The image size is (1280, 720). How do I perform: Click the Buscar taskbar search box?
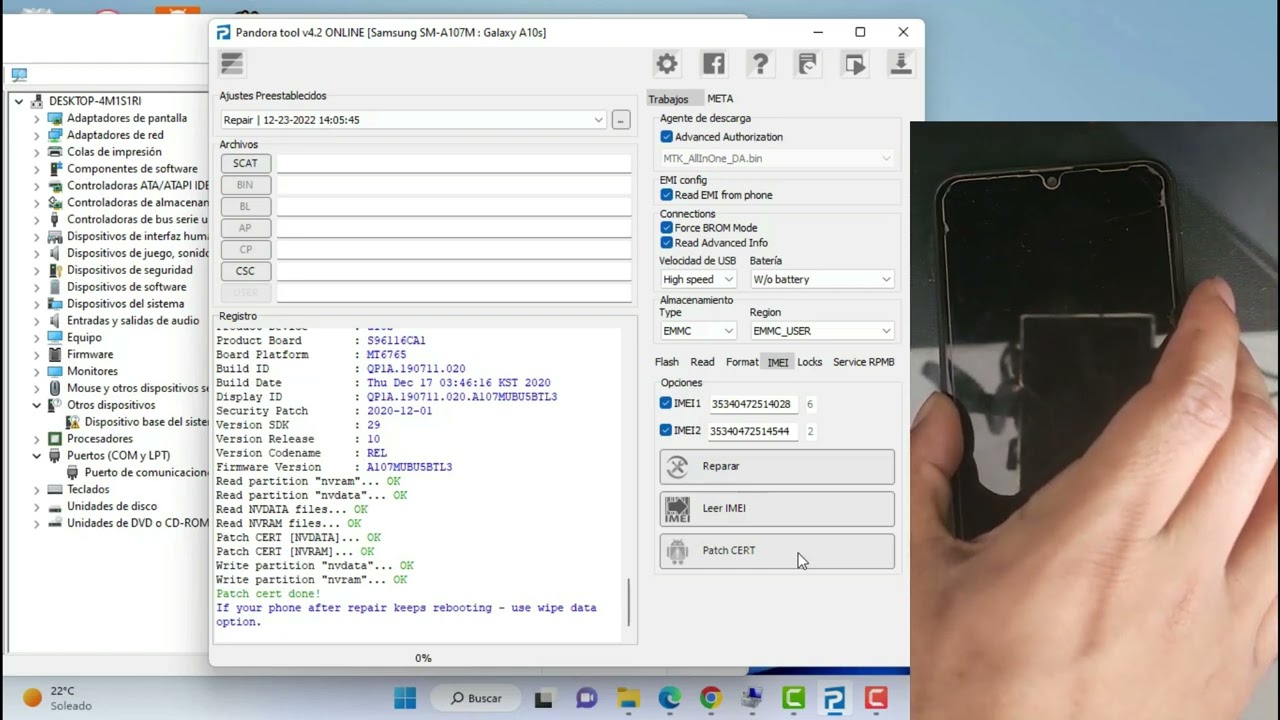tap(477, 698)
